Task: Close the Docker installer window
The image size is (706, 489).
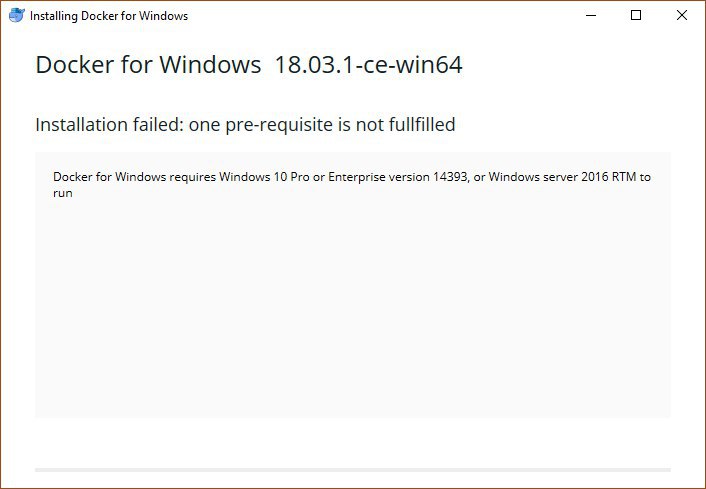Action: point(681,16)
